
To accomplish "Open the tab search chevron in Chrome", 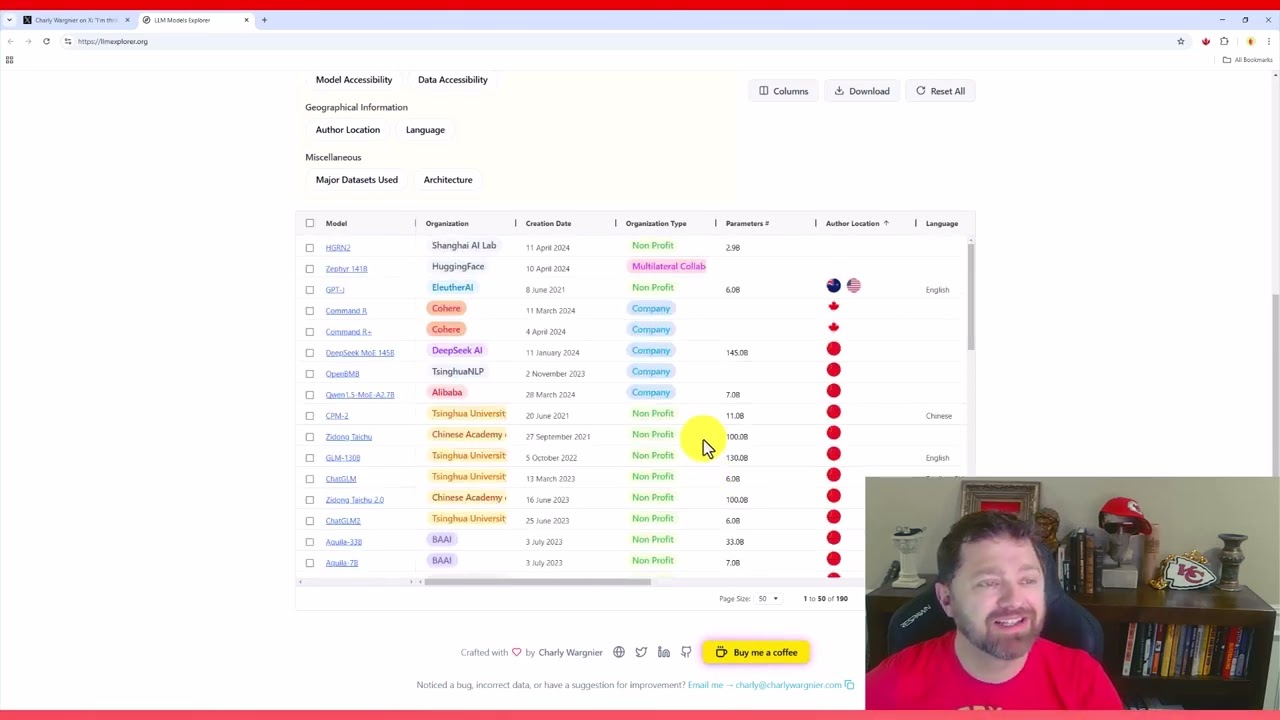I will pos(10,20).
